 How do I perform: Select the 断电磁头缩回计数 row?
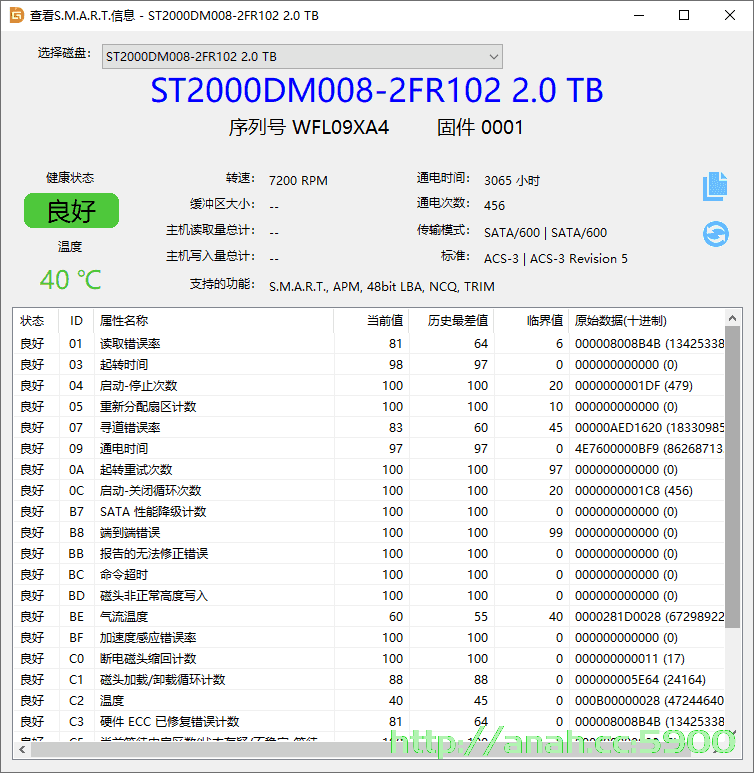(369, 659)
